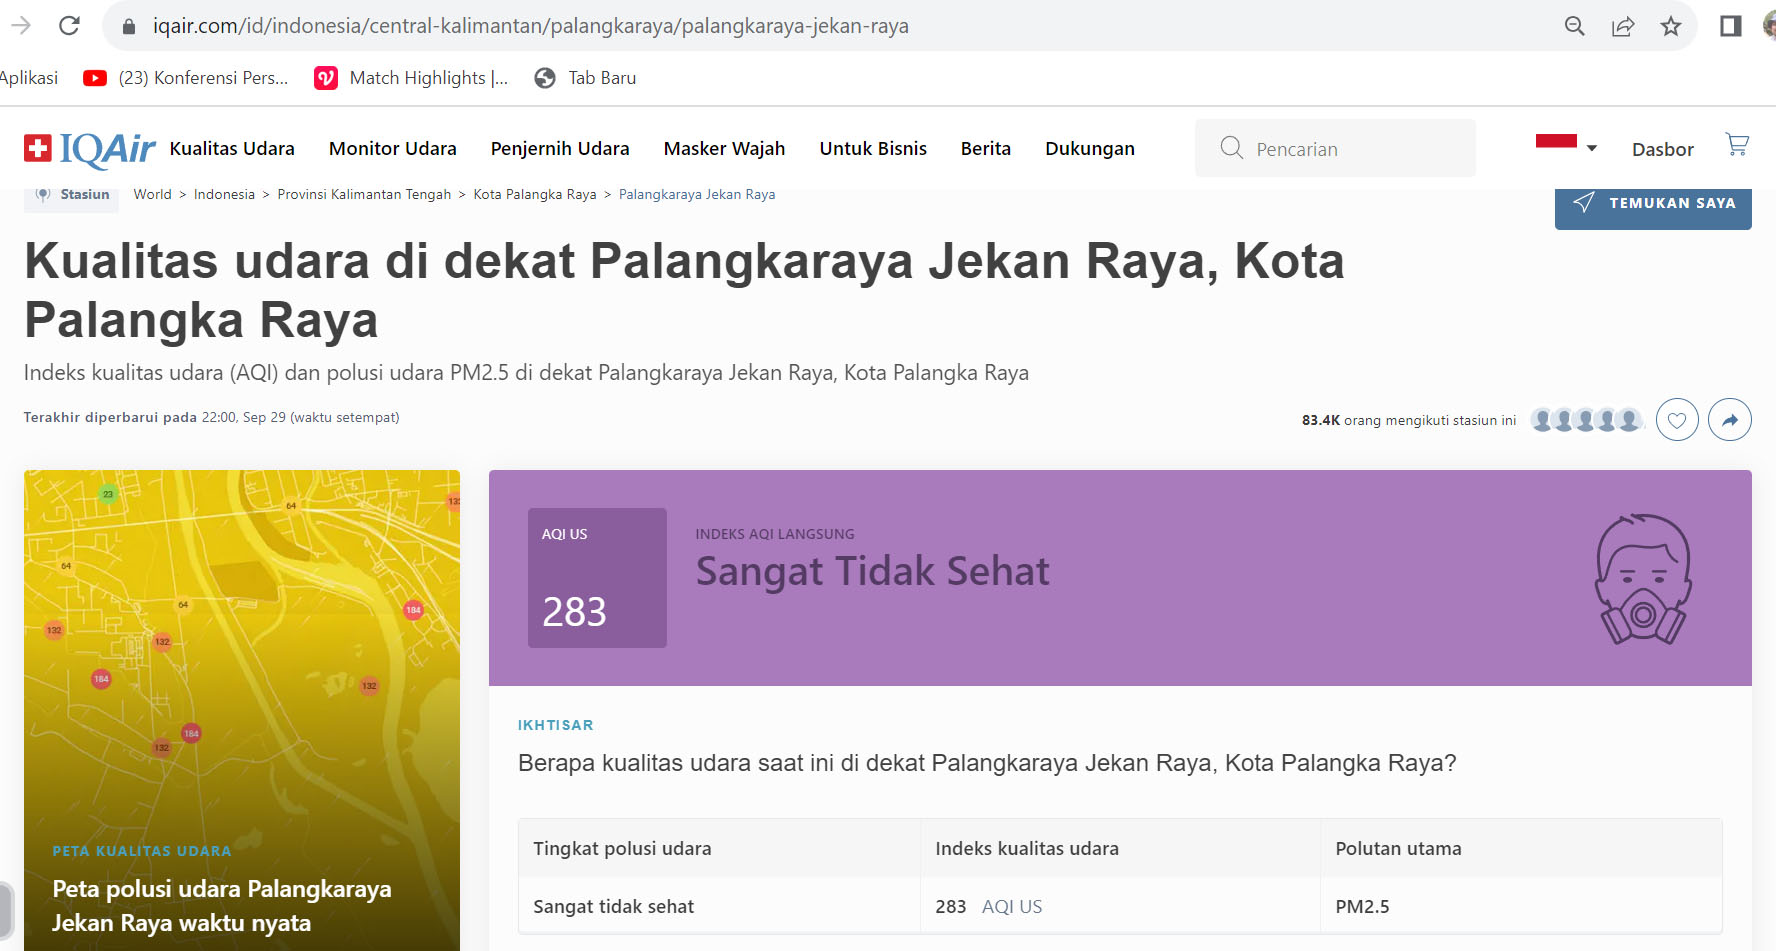Expand the Indonesian flag language dropdown
1776x951 pixels.
[1566, 147]
